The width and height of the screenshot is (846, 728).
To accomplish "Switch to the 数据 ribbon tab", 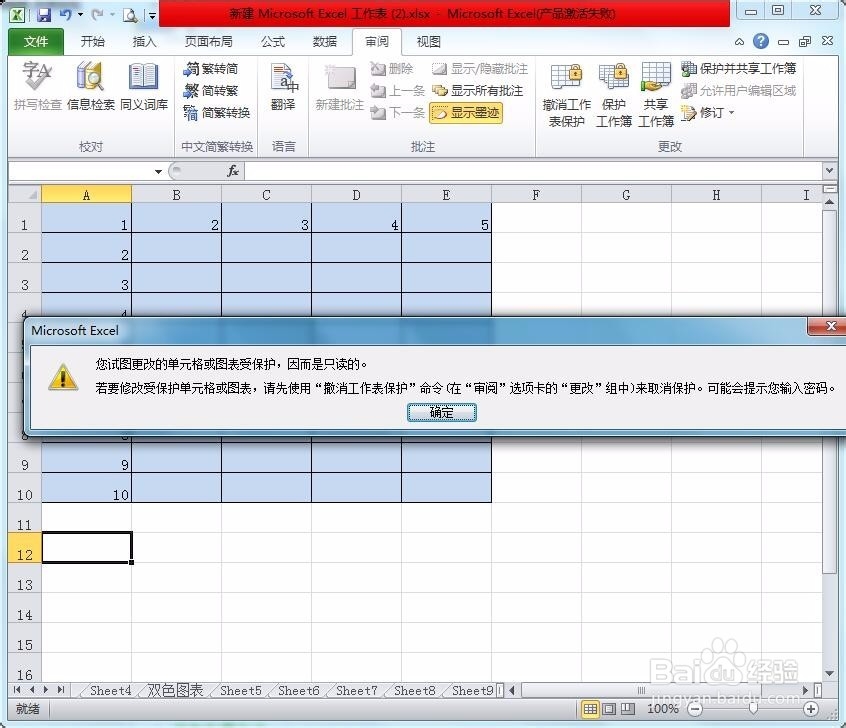I will 325,42.
